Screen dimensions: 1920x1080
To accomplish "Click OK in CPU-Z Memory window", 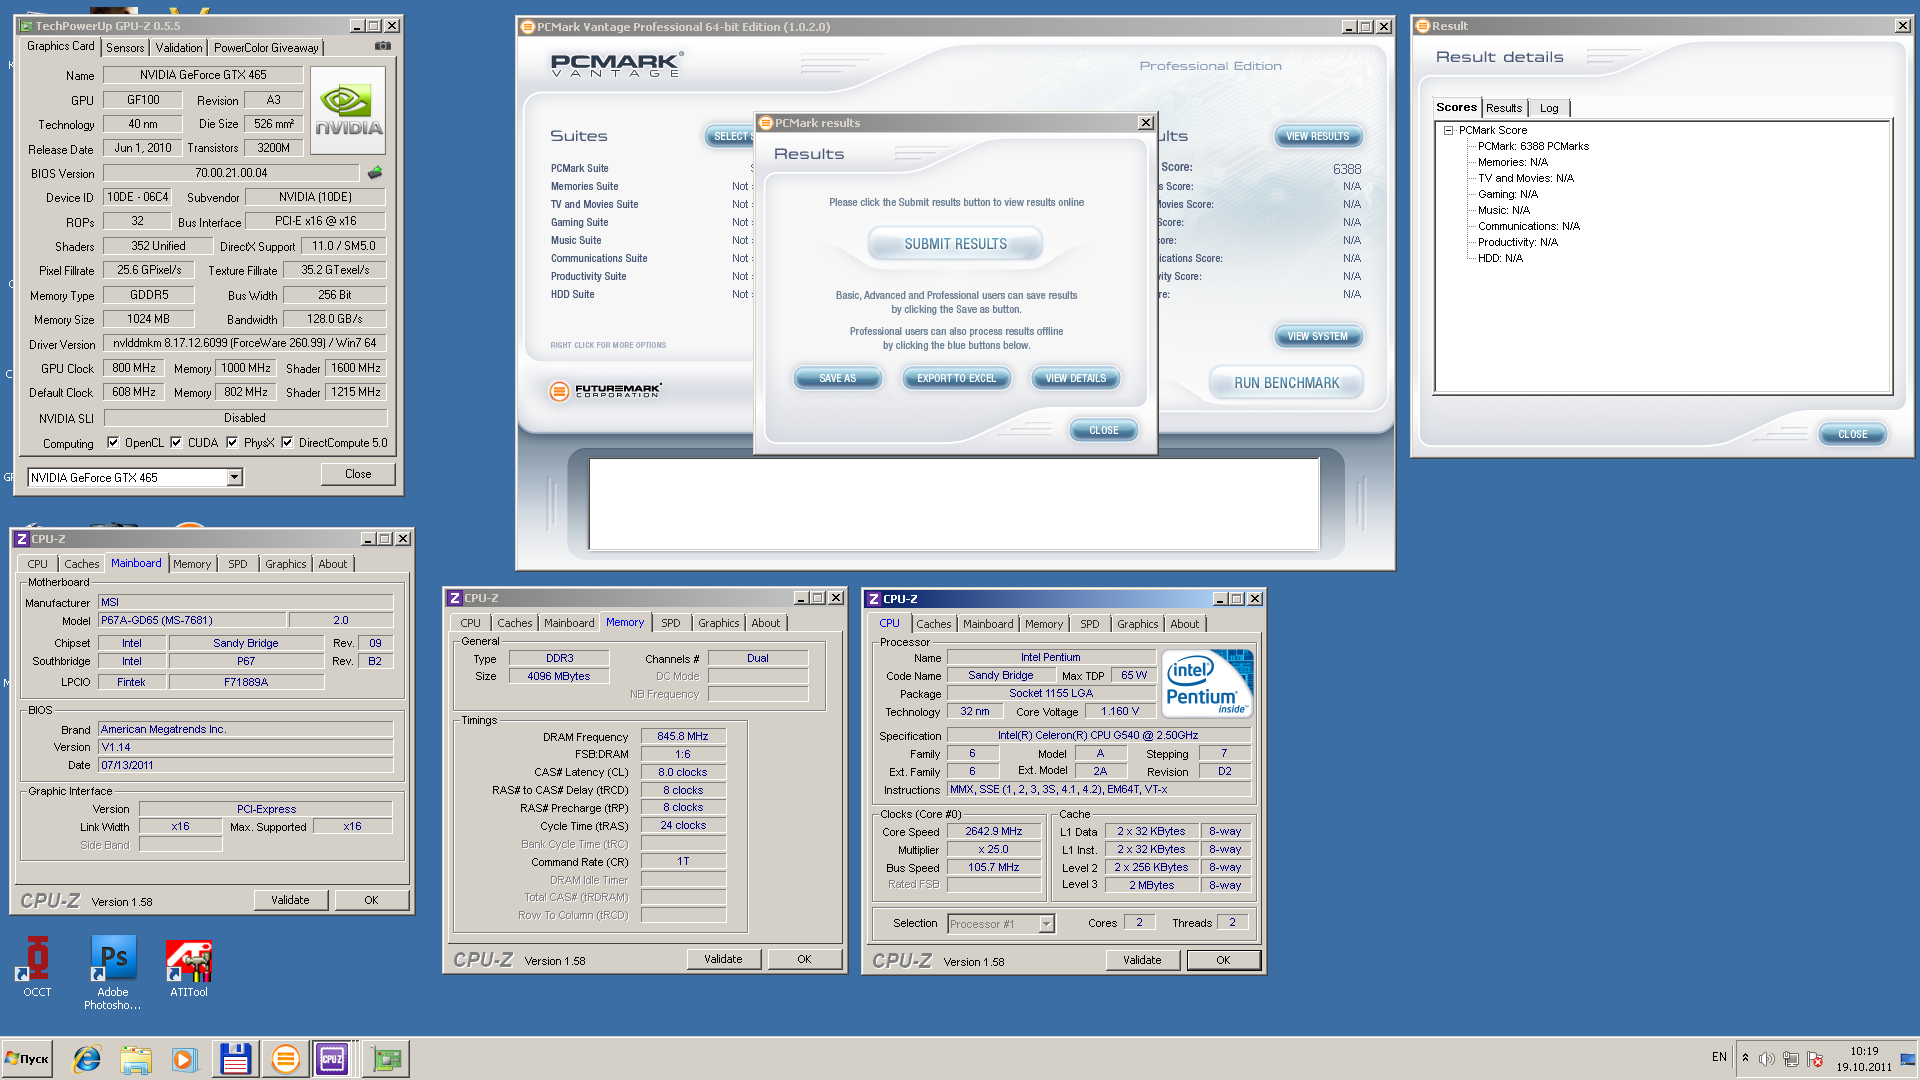I will tap(804, 959).
